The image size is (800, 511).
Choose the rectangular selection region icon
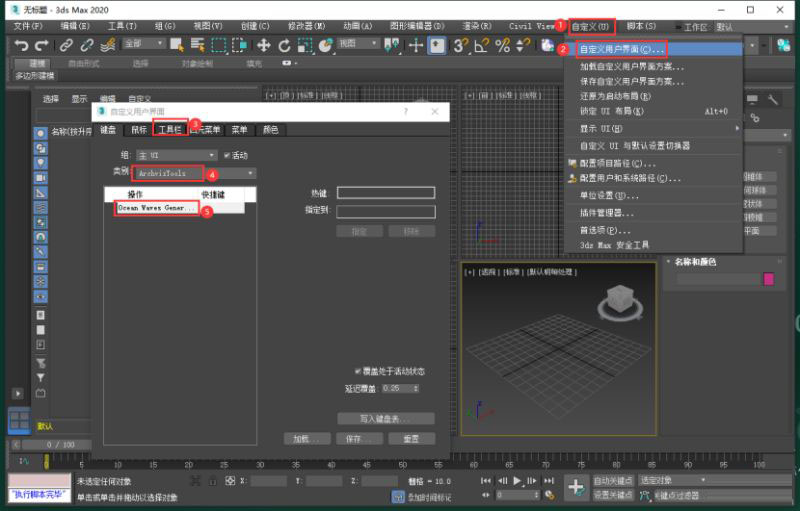click(219, 45)
